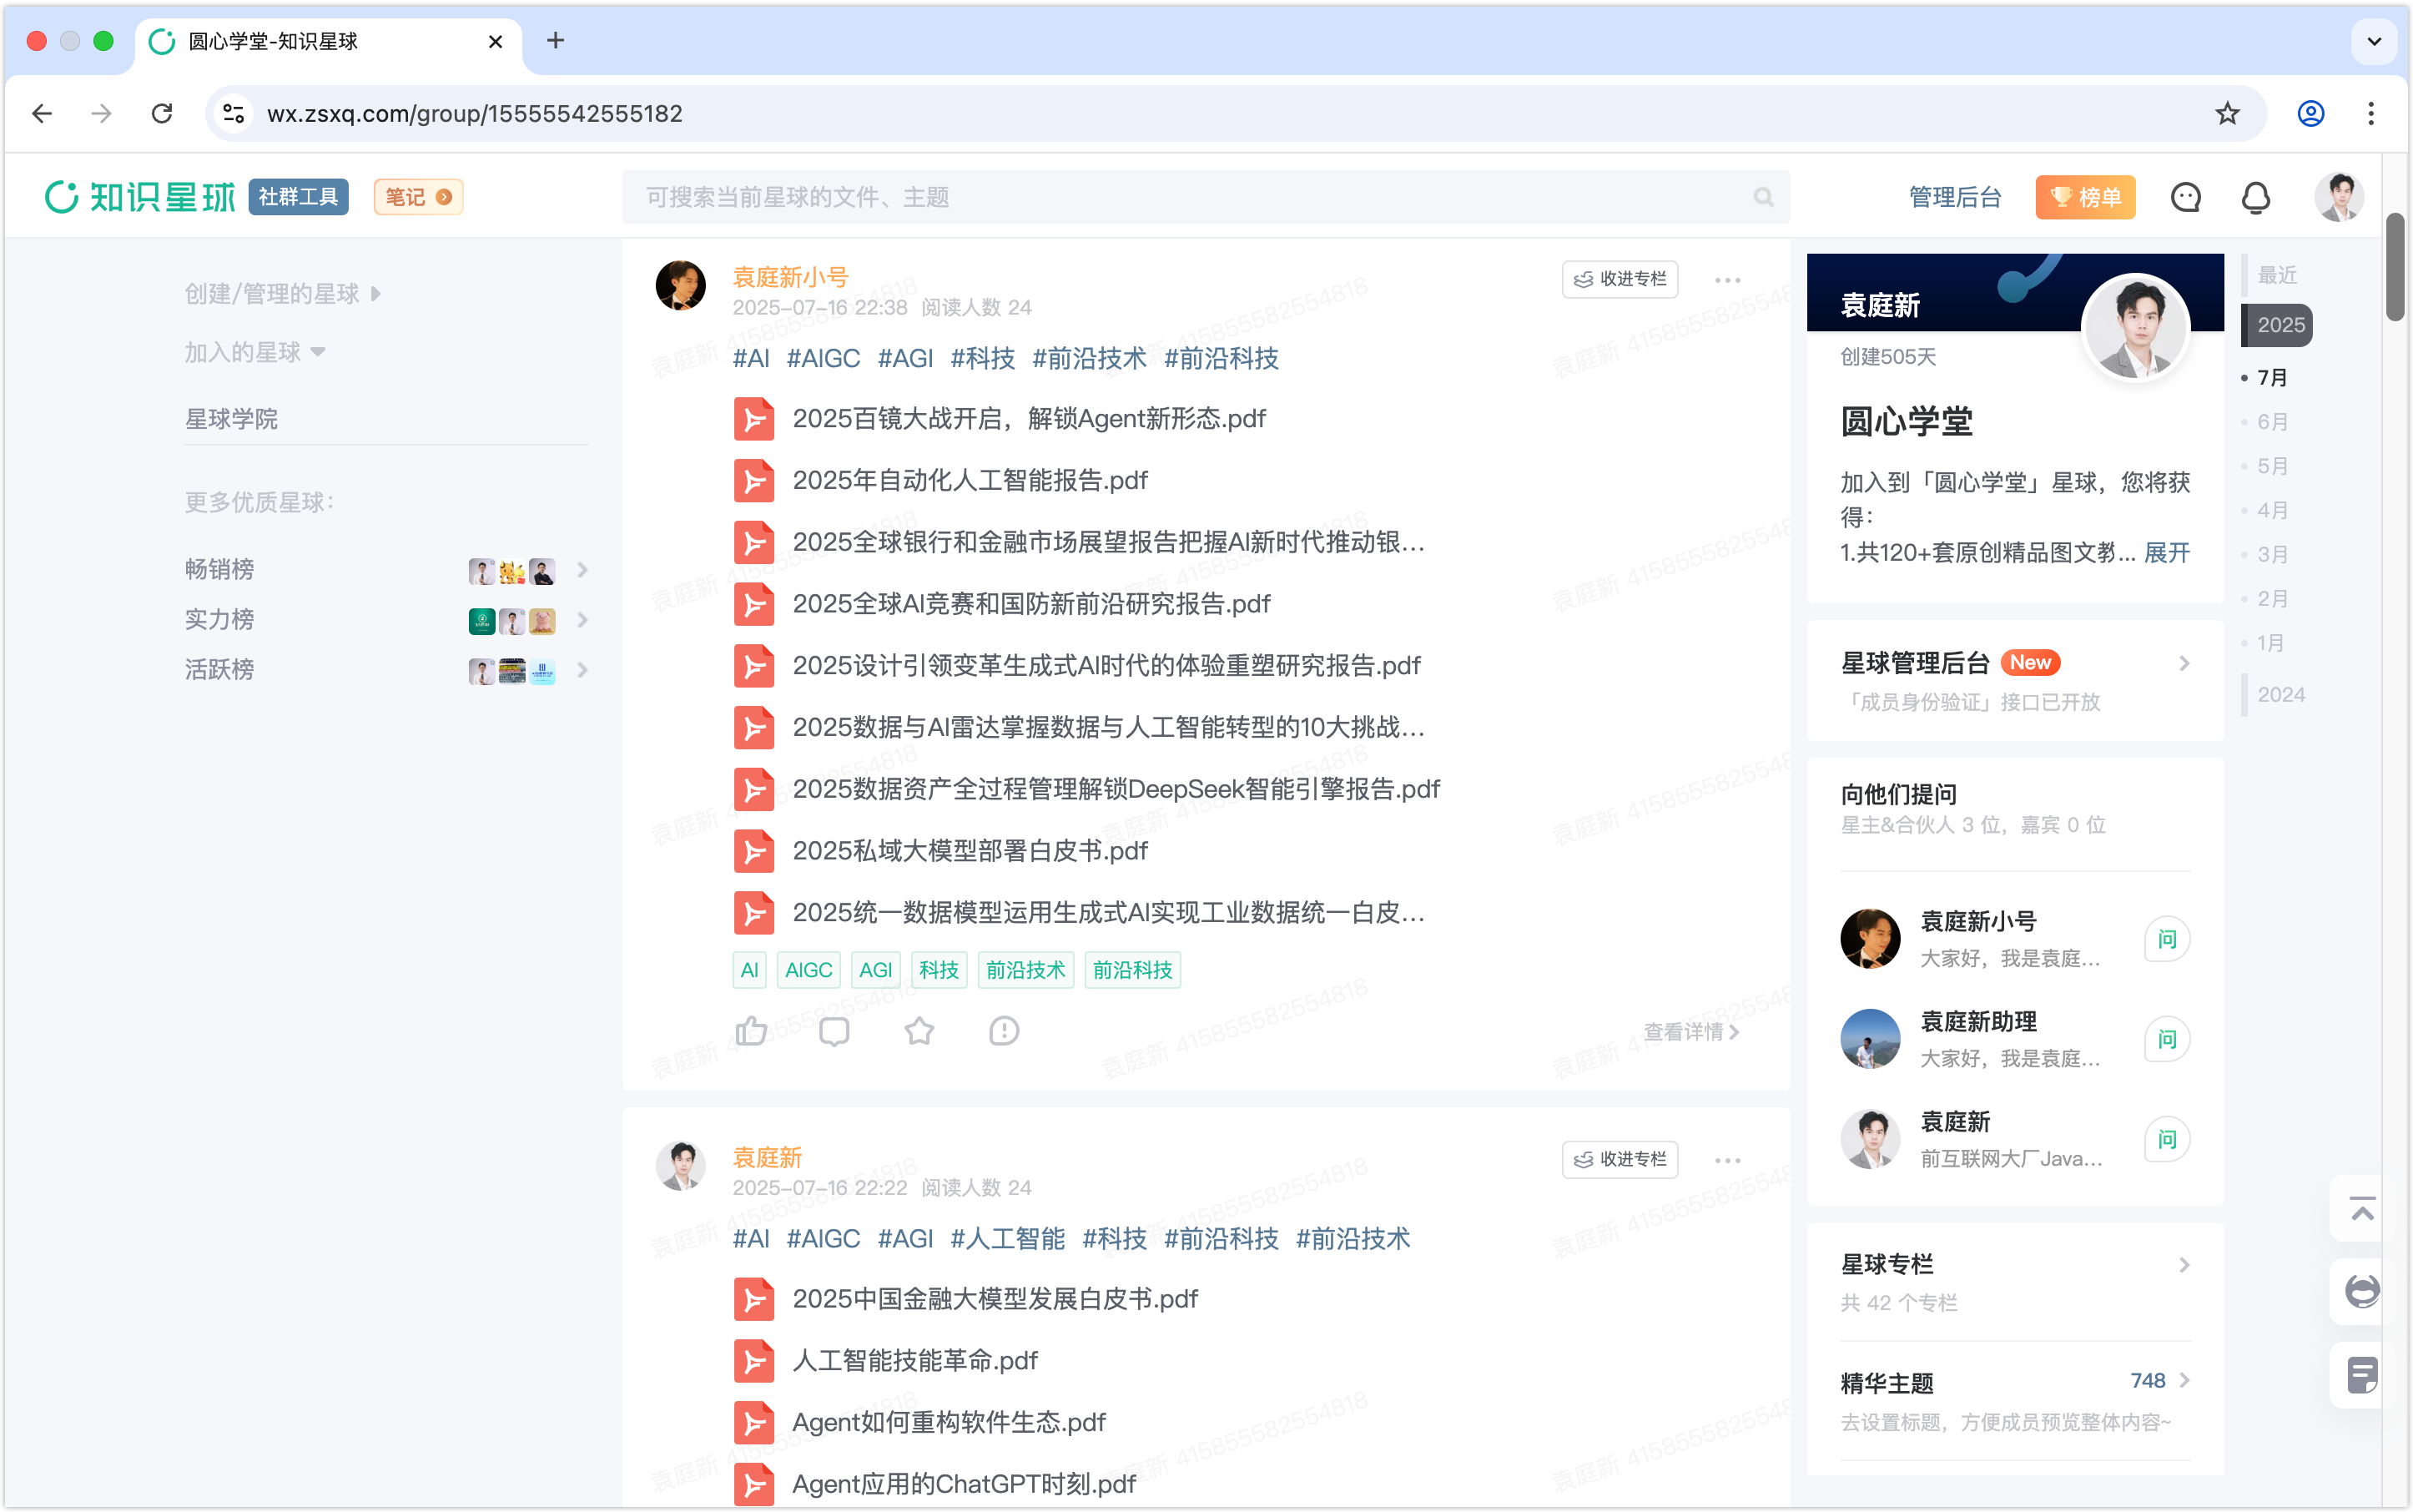Click the report exclamation icon under post

[x=1003, y=1031]
